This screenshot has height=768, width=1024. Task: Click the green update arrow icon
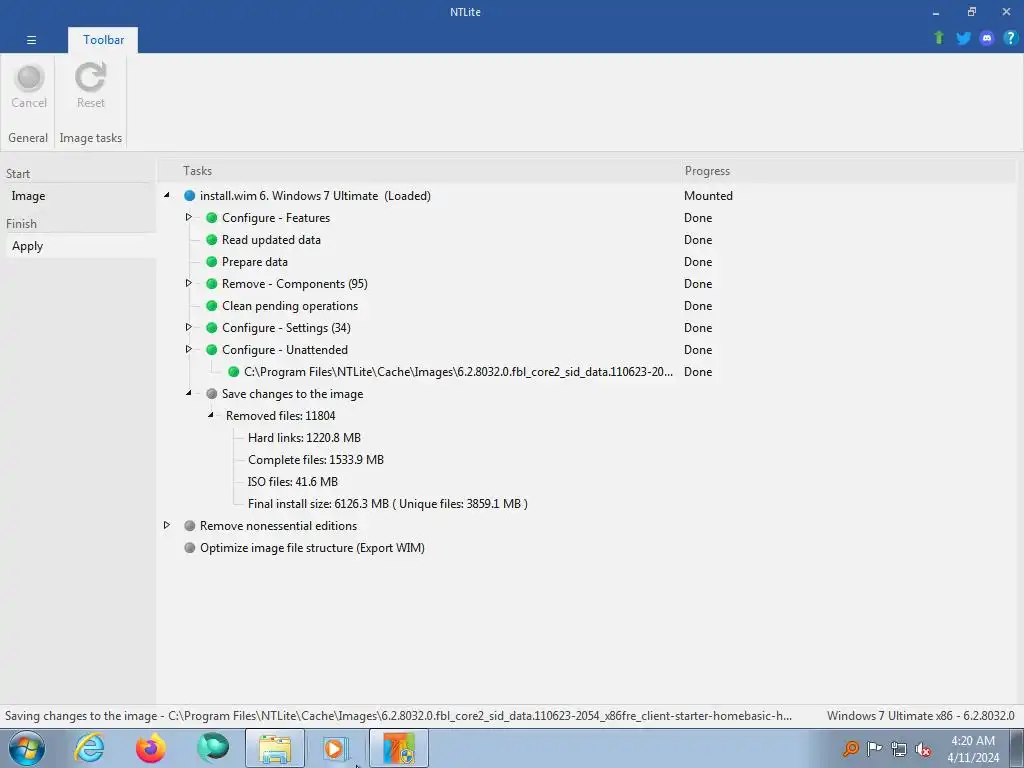939,38
